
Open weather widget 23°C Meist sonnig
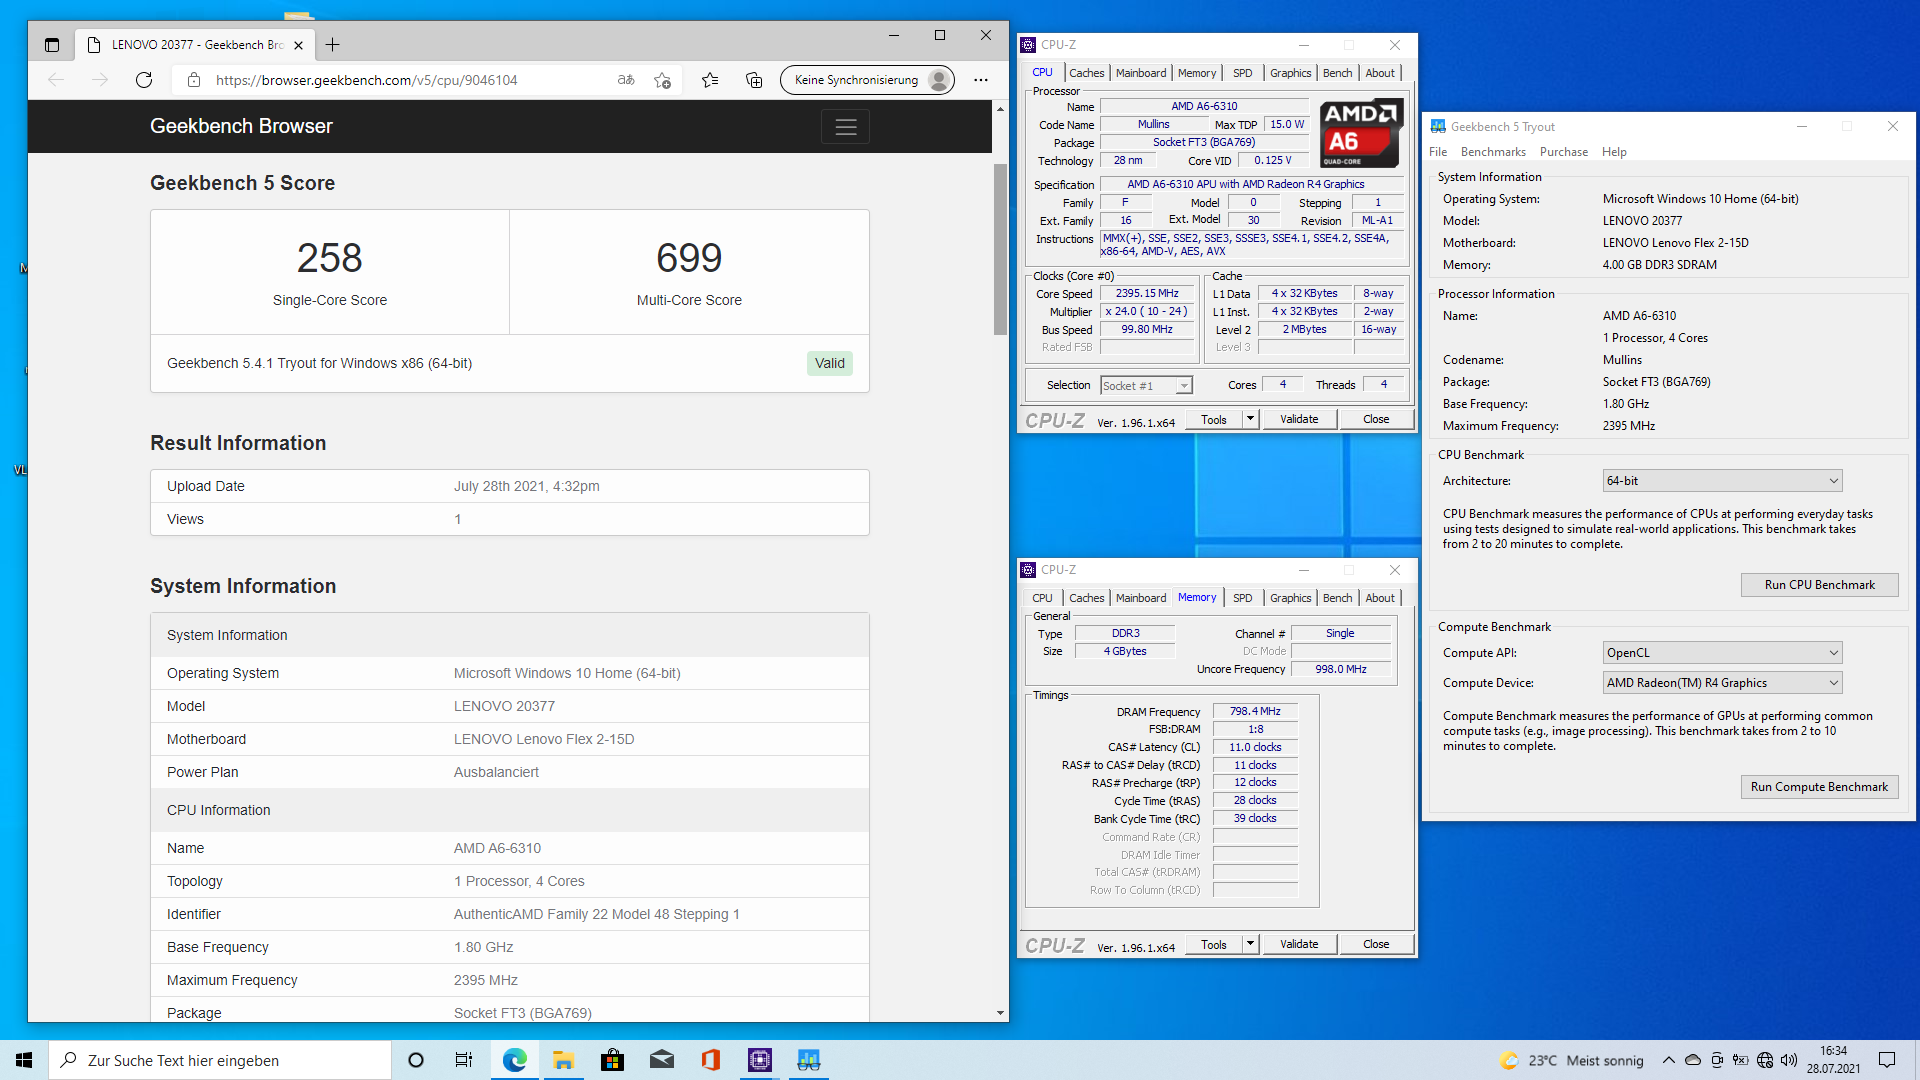pyautogui.click(x=1571, y=1060)
